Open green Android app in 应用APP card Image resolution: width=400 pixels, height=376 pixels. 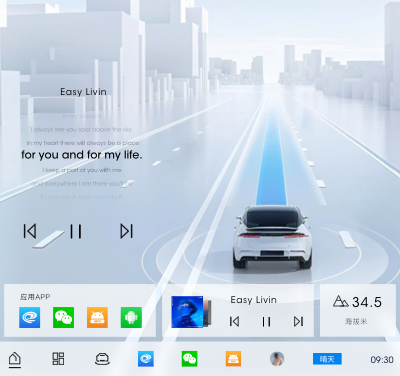point(131,317)
